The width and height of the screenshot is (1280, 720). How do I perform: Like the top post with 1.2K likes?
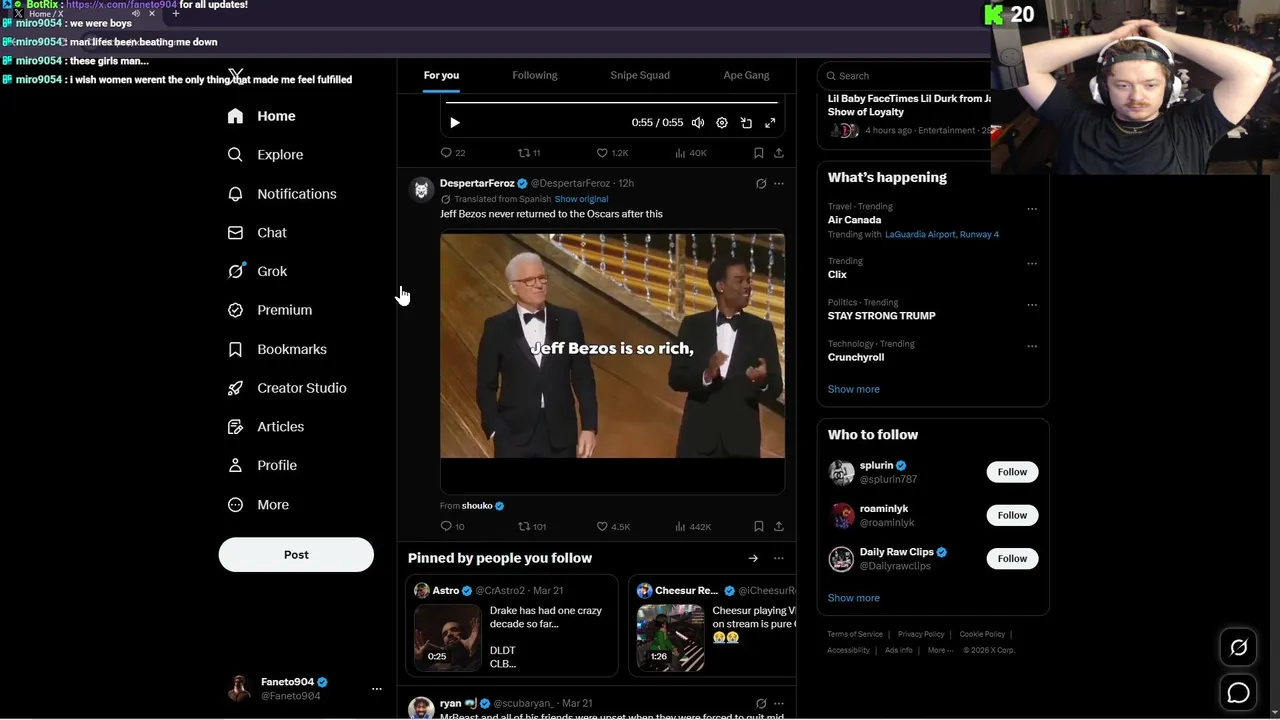click(612, 153)
